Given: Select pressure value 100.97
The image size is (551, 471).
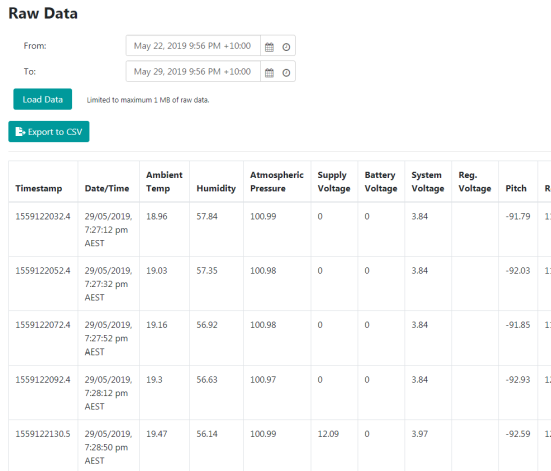Looking at the screenshot, I should [263, 380].
